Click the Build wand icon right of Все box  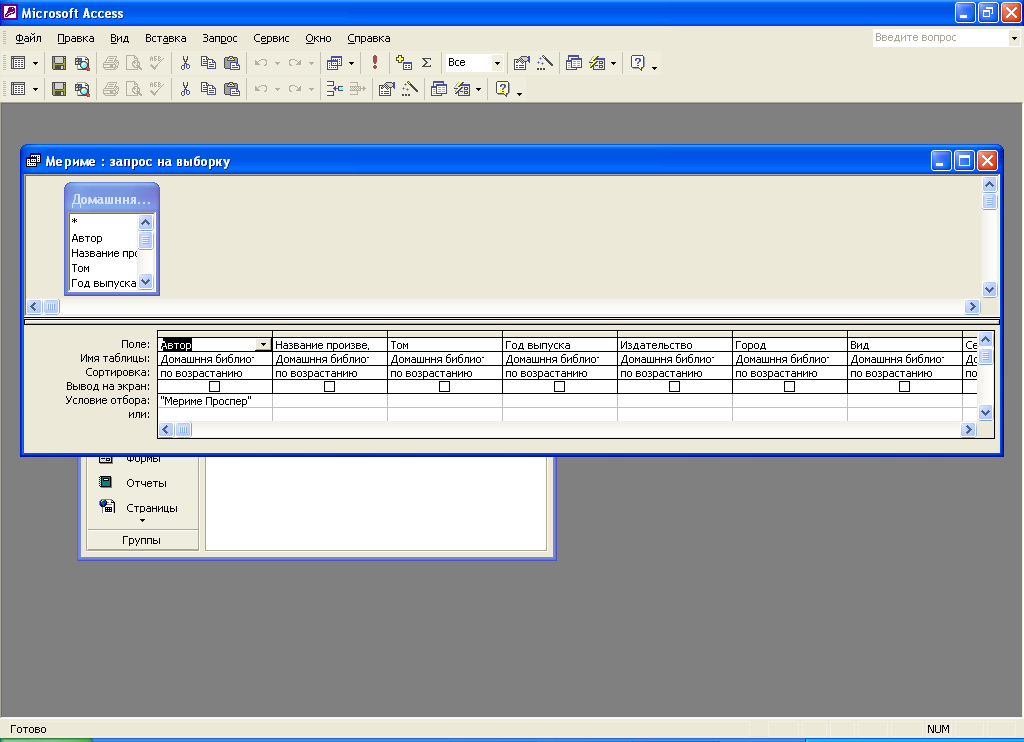click(545, 63)
